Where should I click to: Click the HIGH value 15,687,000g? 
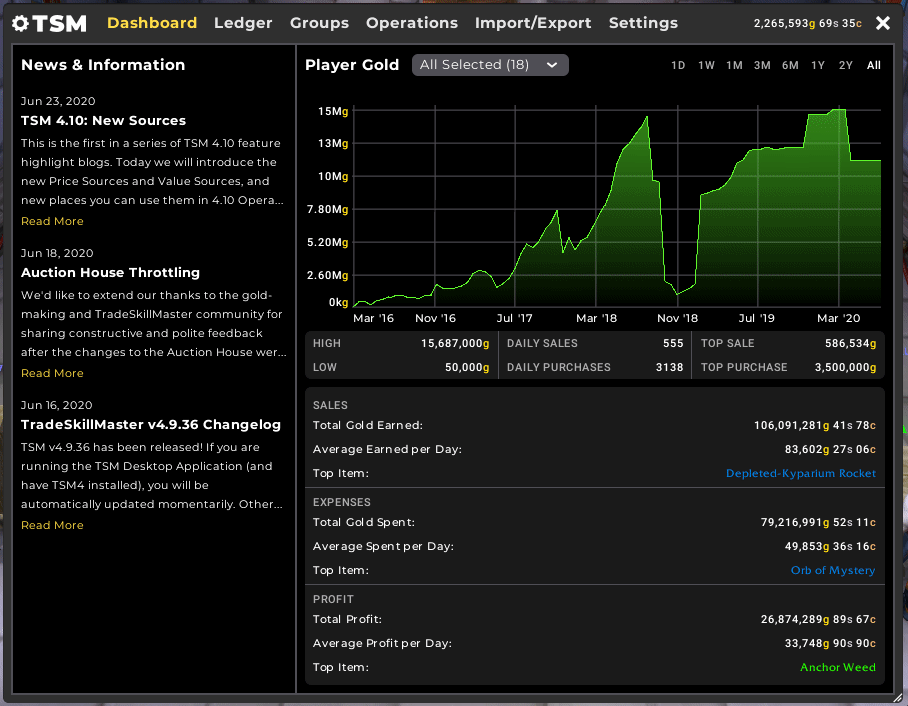(x=455, y=343)
